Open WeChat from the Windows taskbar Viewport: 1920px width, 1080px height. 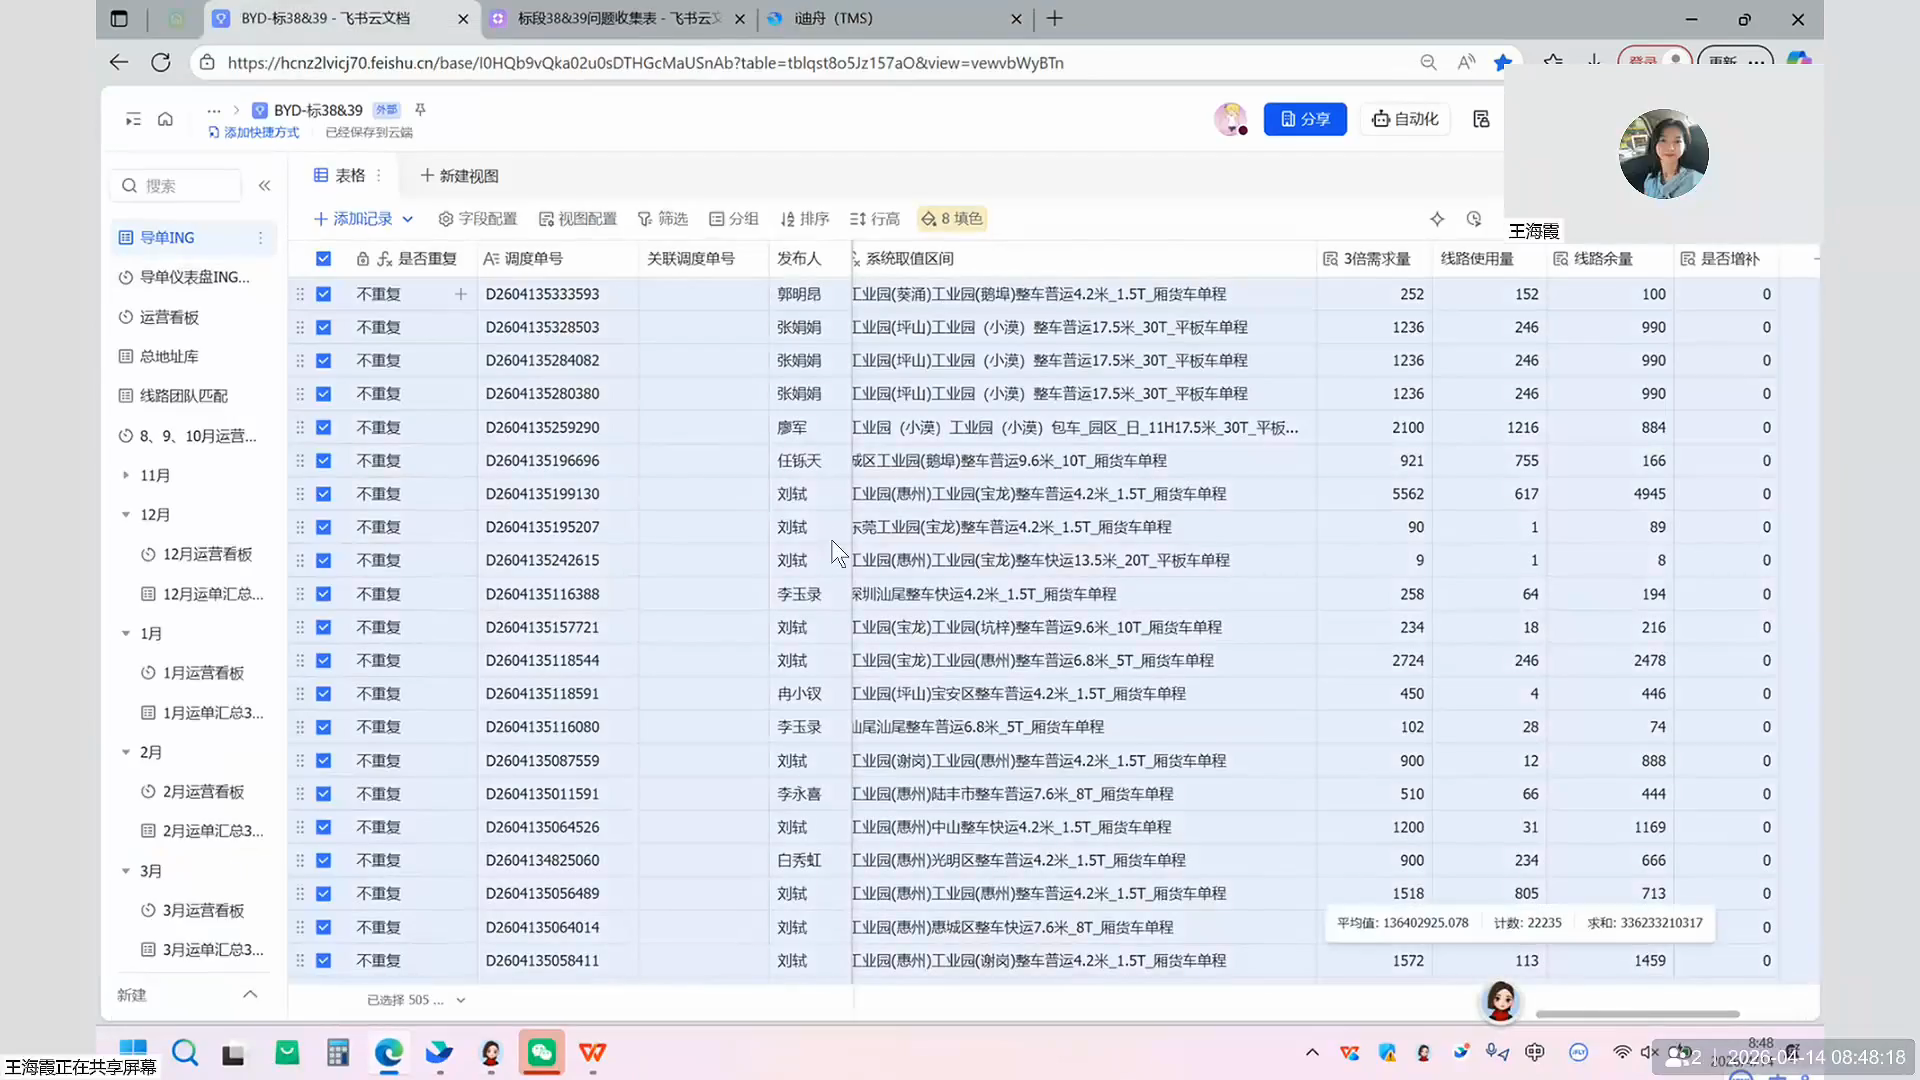tap(541, 1052)
